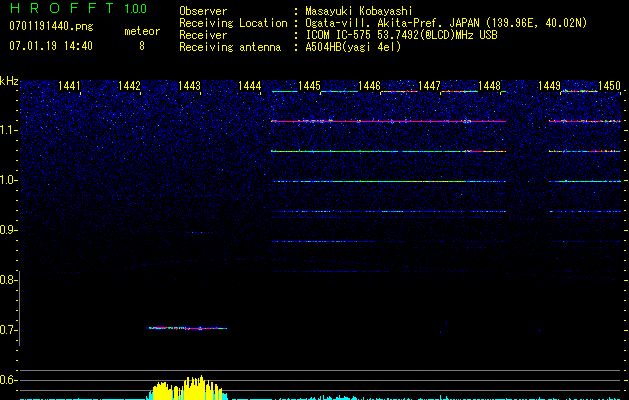The height and width of the screenshot is (400, 629).
Task: Click the Receiving antenna label
Action: pos(230,47)
